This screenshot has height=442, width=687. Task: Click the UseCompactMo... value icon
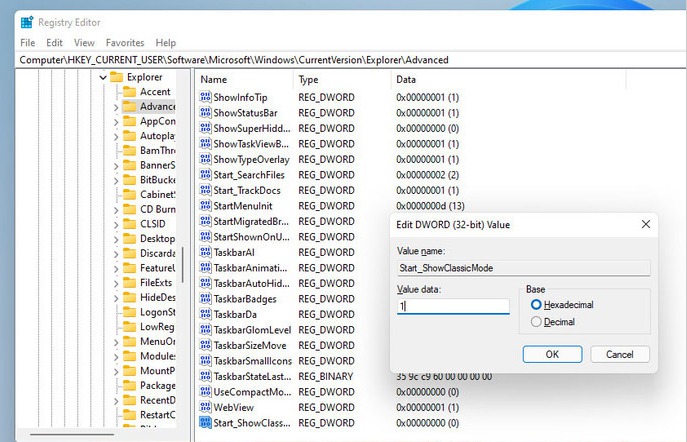coord(205,392)
